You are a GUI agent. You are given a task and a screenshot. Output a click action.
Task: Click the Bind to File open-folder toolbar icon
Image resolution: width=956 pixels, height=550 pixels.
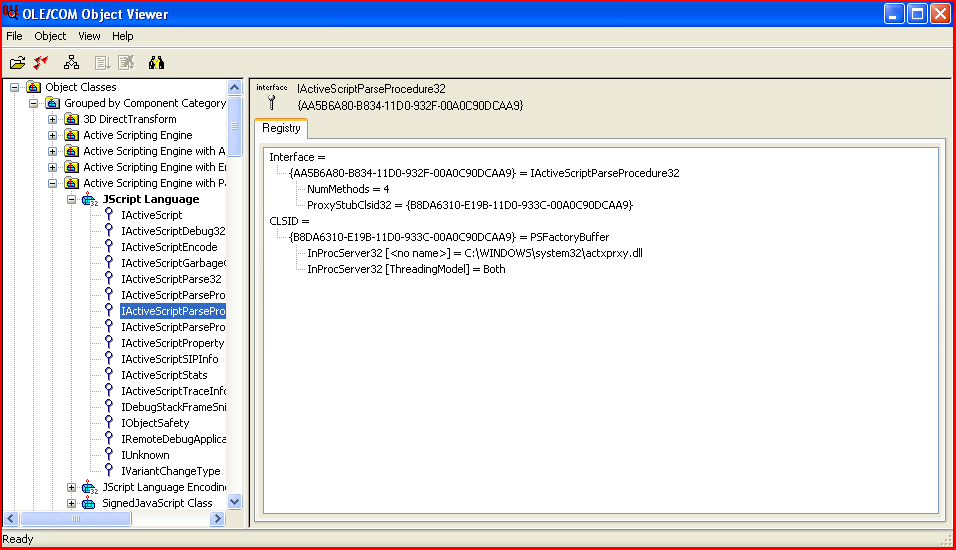point(18,62)
